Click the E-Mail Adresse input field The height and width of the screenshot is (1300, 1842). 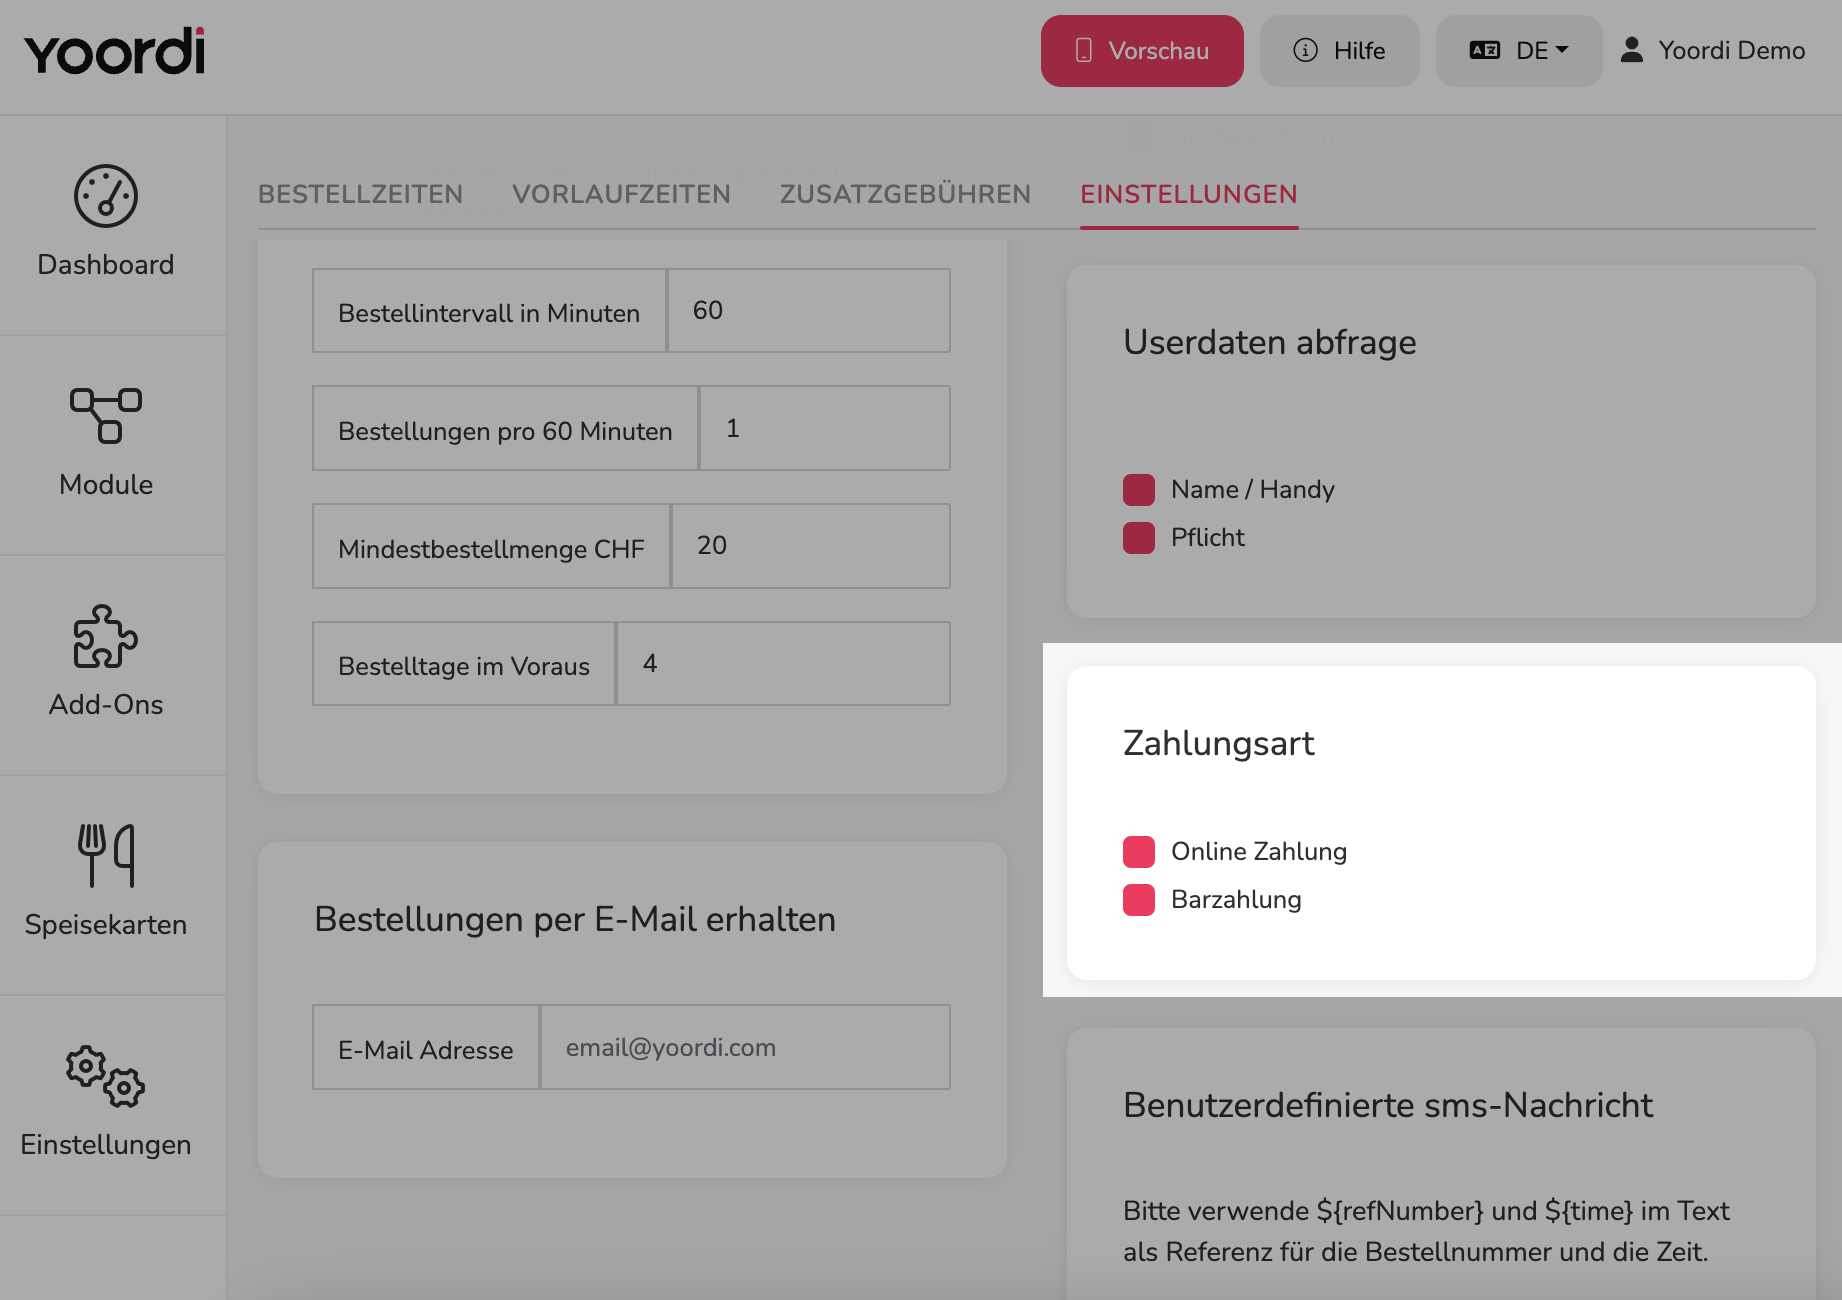pos(746,1047)
